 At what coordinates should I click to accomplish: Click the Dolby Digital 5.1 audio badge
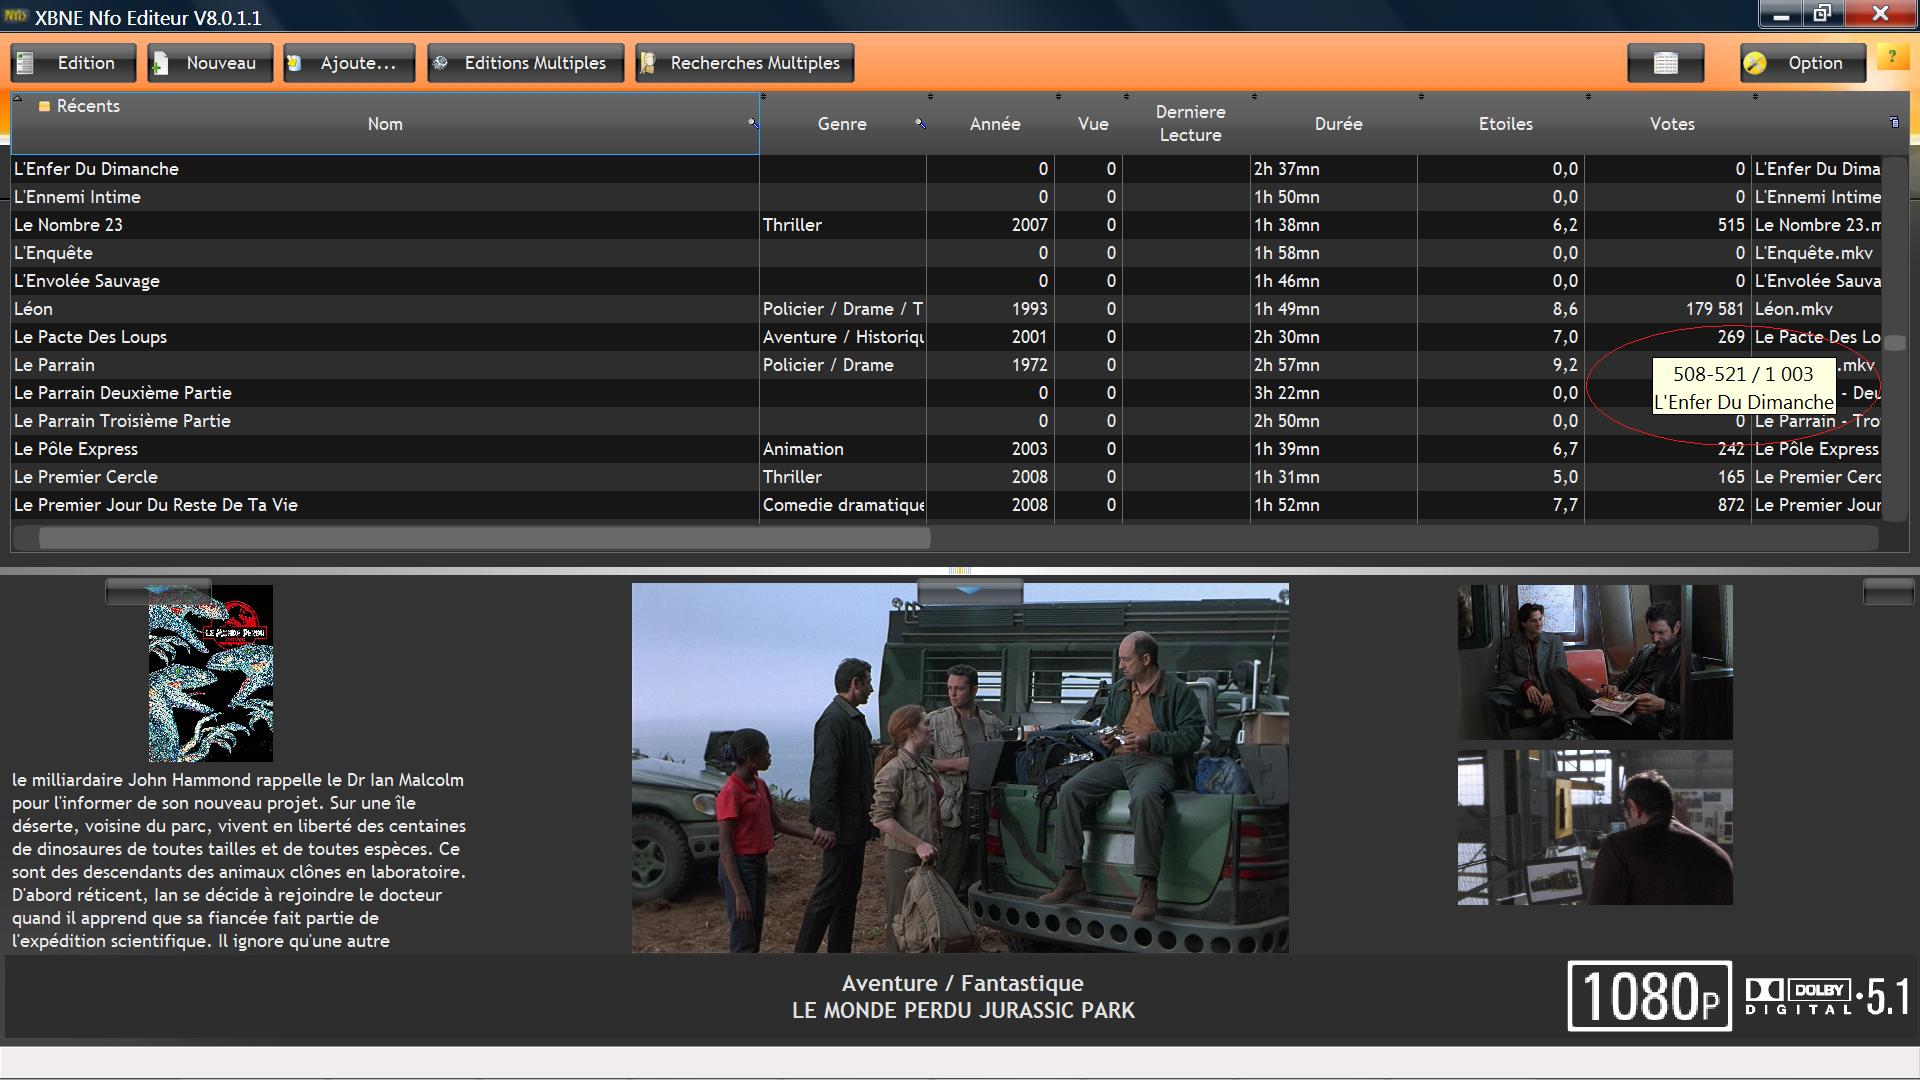pos(1828,996)
